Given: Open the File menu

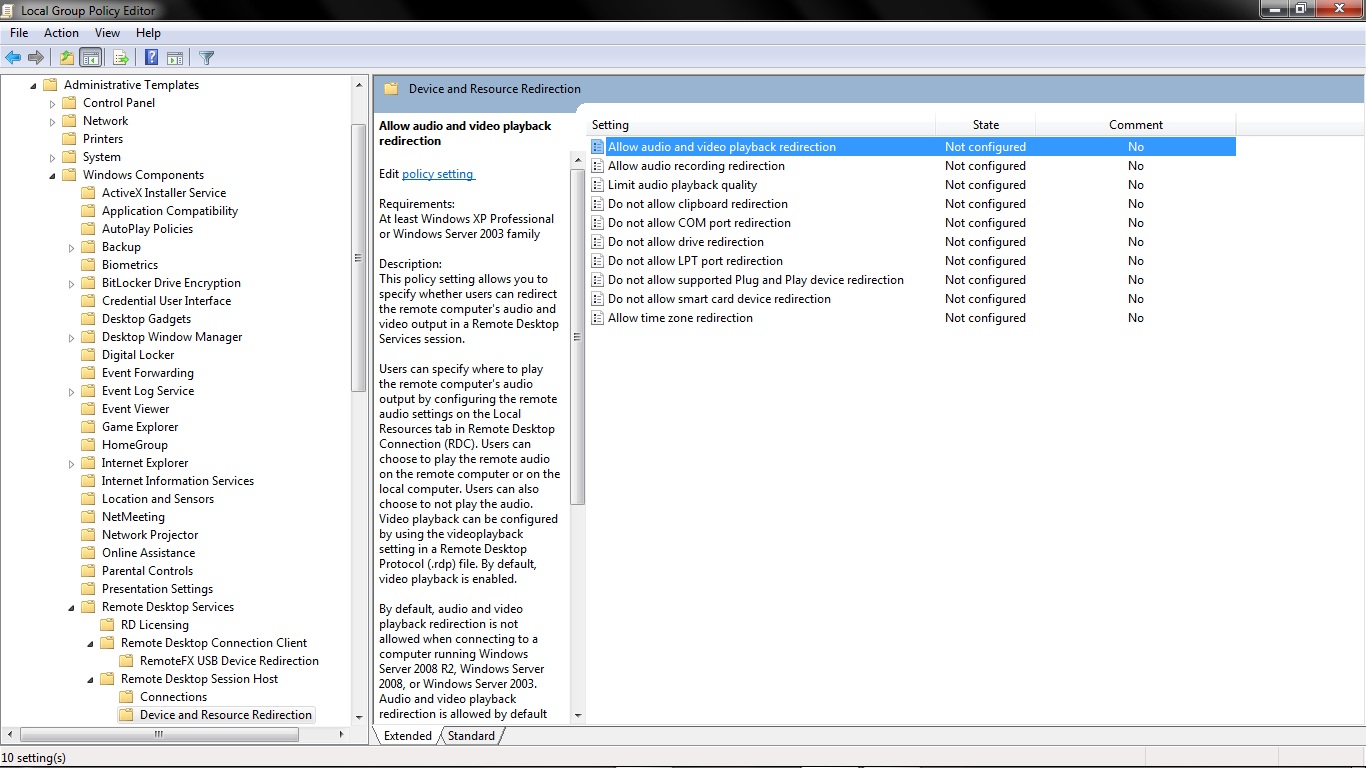Looking at the screenshot, I should point(19,33).
